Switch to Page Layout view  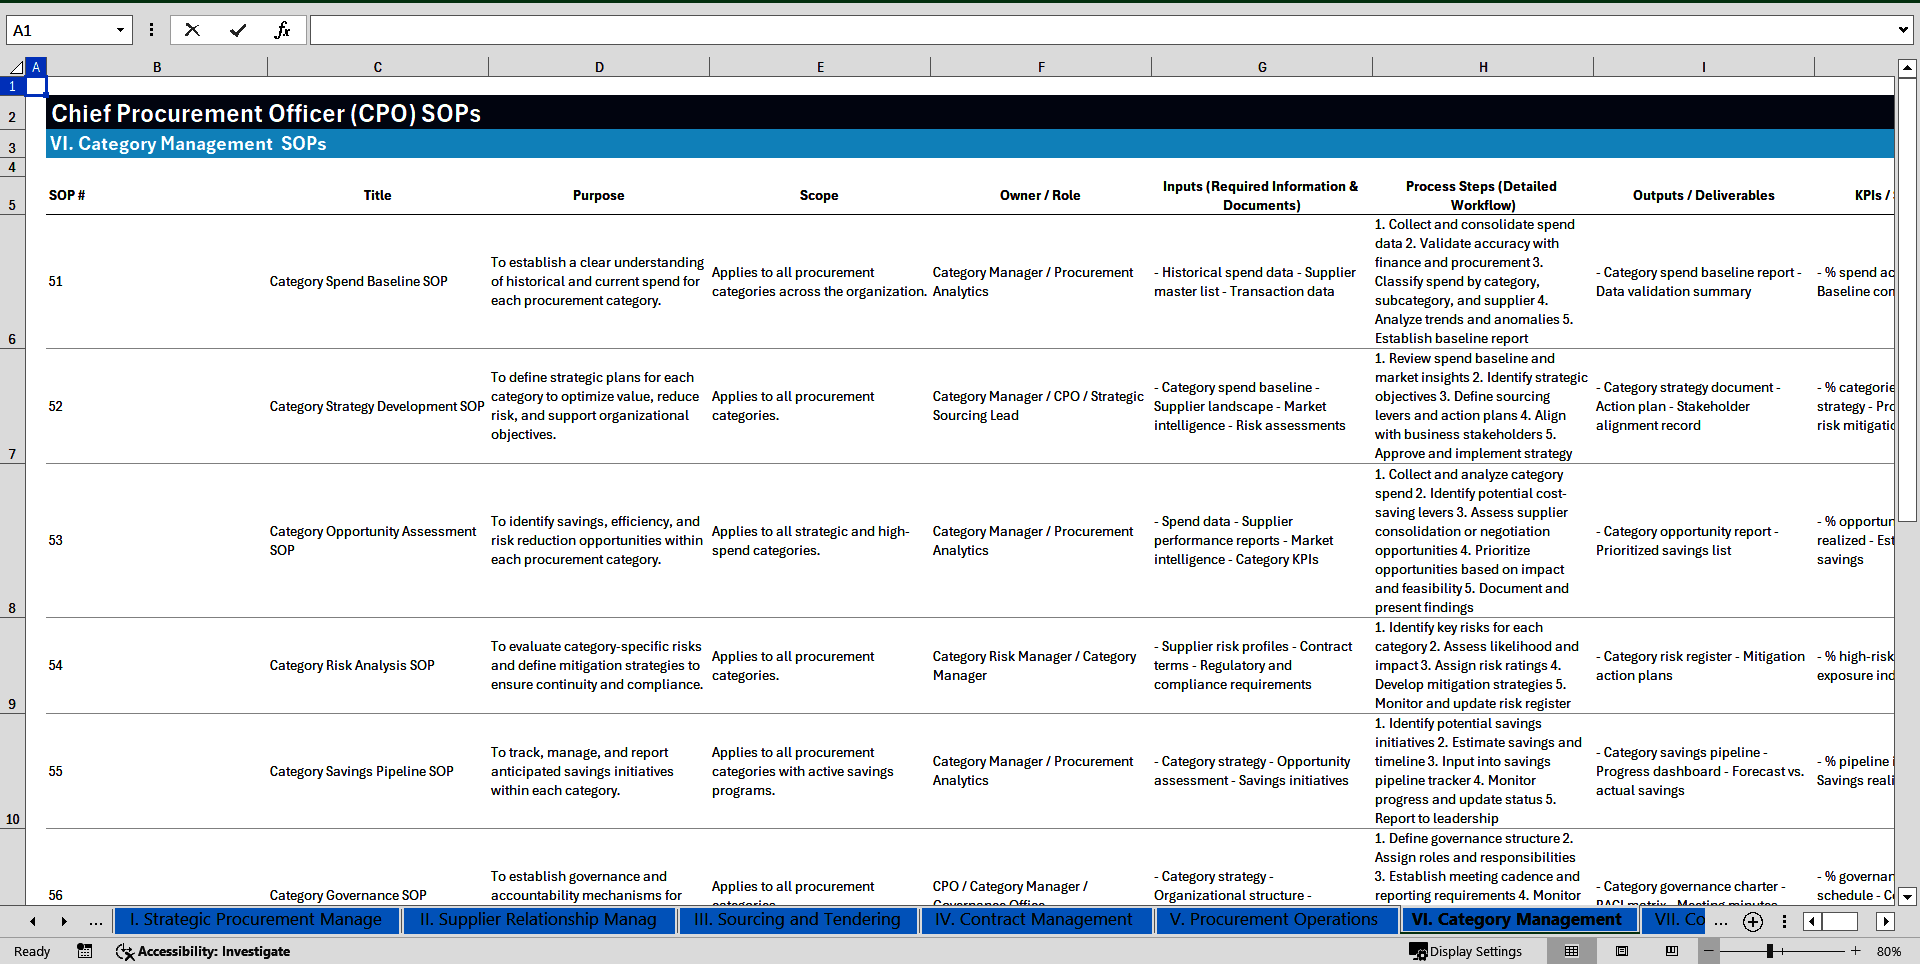click(1622, 951)
